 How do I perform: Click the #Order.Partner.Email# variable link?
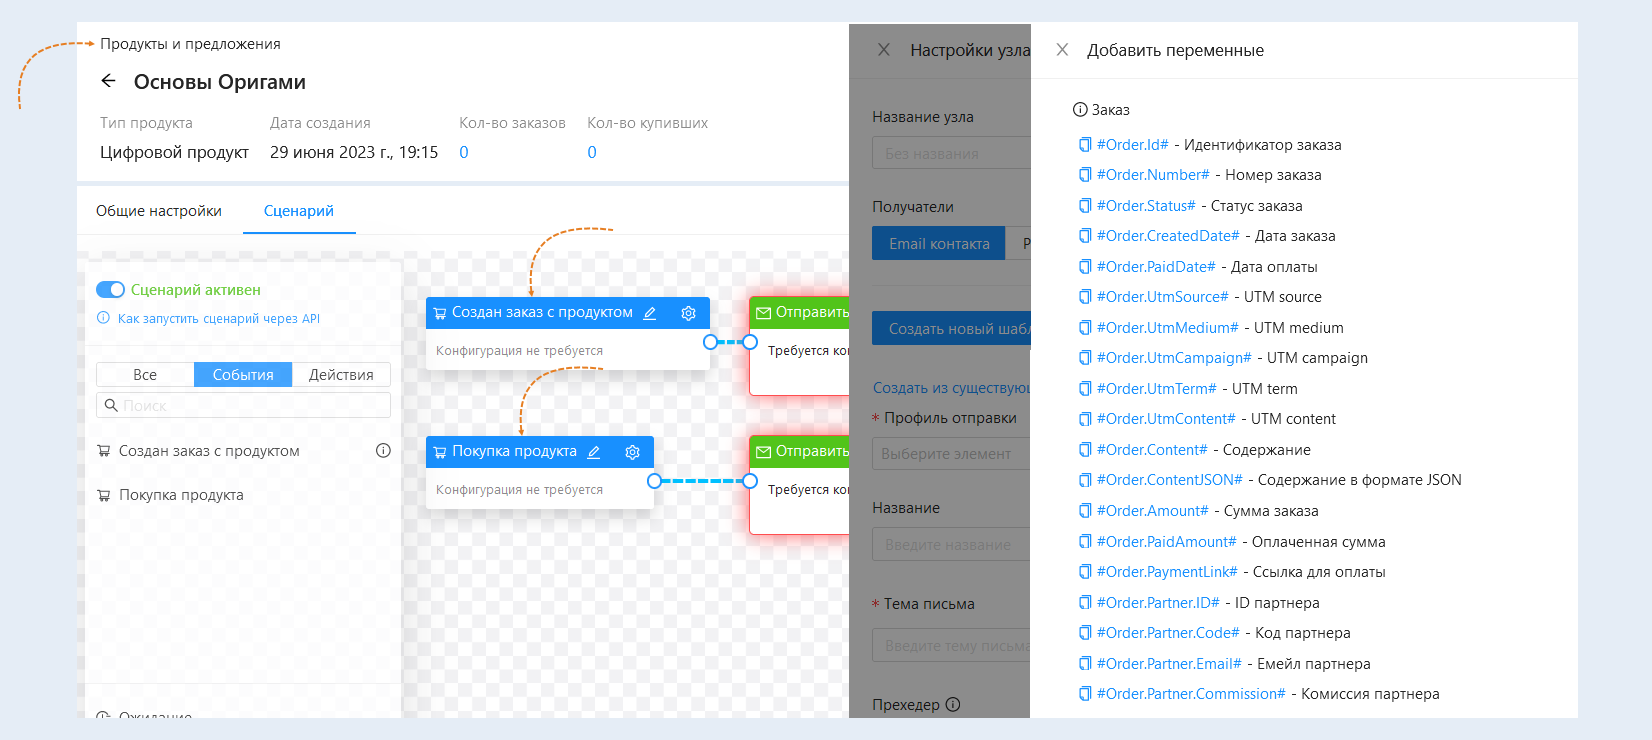[1169, 664]
